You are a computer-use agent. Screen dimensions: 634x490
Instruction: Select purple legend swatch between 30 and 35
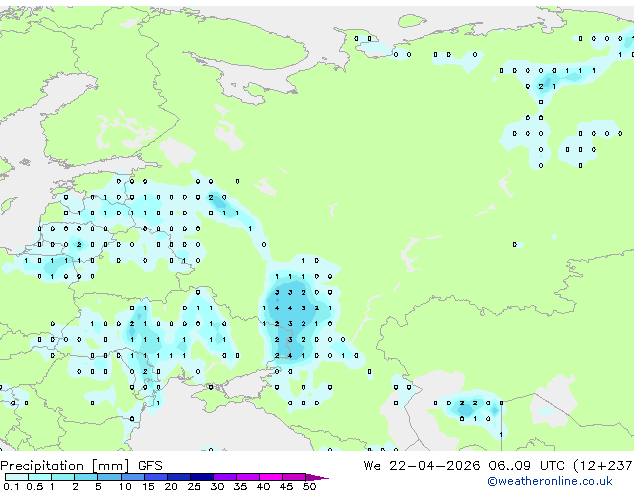click(x=225, y=477)
